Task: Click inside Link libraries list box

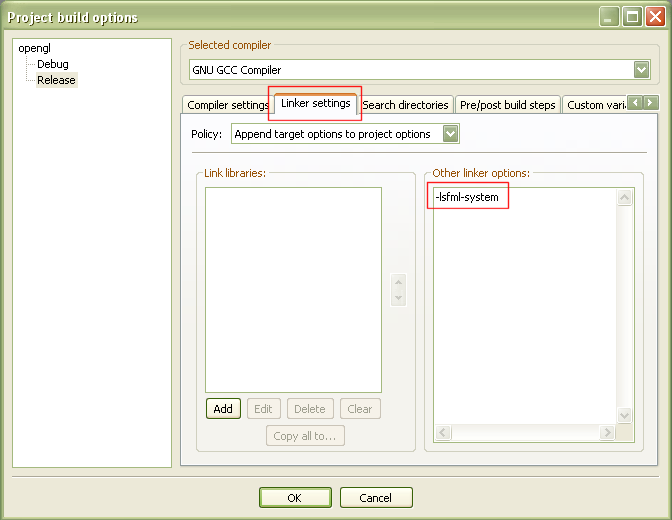Action: click(x=294, y=289)
